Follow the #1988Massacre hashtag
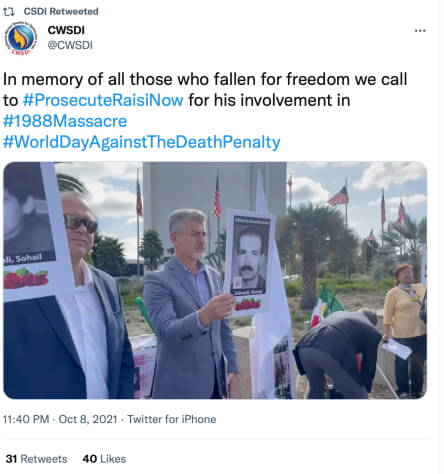The height and width of the screenshot is (474, 444). point(65,121)
